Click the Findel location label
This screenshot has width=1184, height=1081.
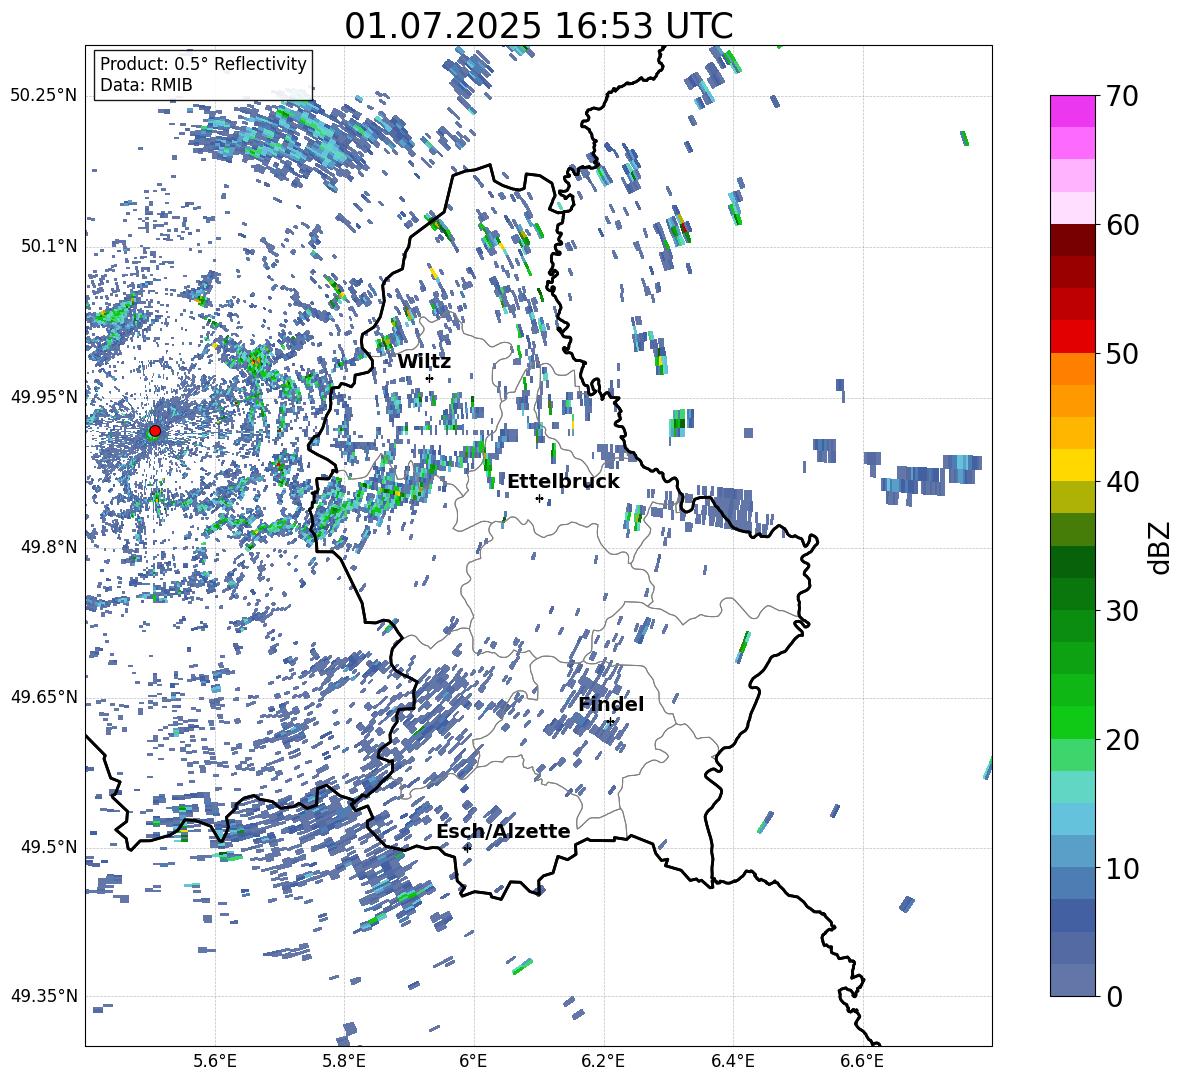pos(611,704)
